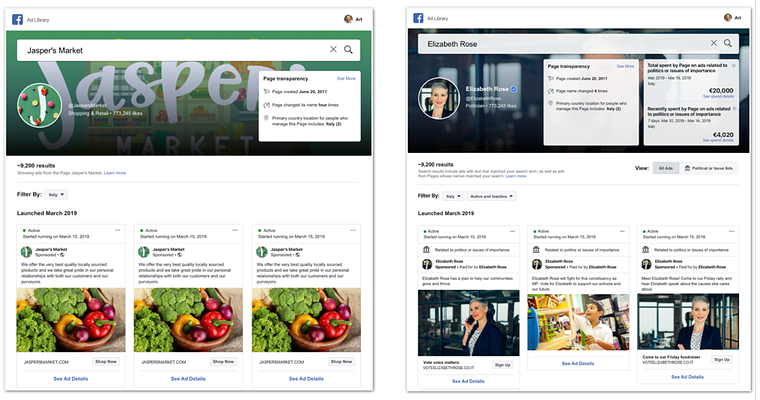Clear the Elizabeth Rose search with the X icon
The image size is (760, 400).
tap(714, 43)
